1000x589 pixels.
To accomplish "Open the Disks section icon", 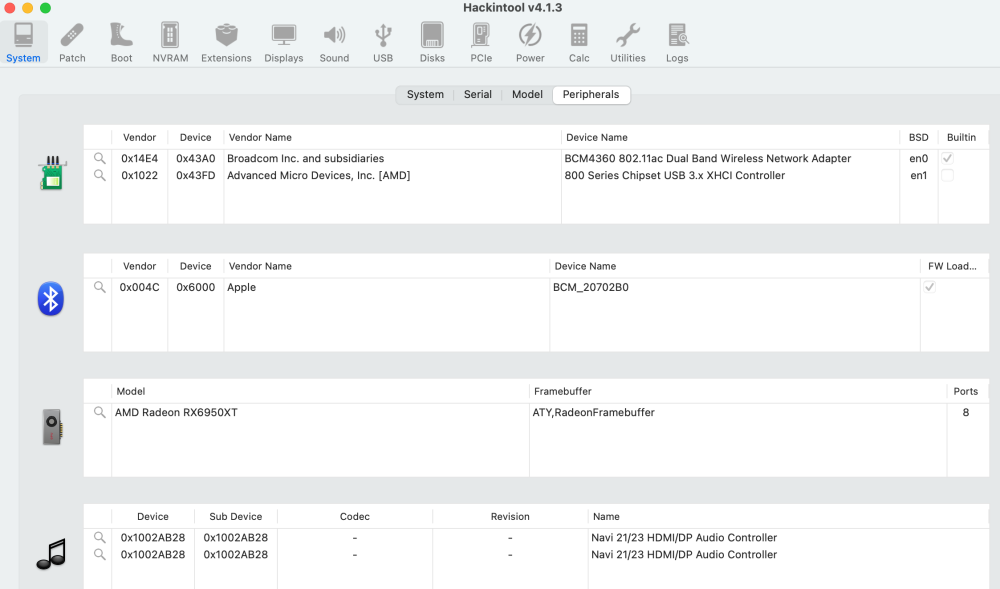I will 432,43.
